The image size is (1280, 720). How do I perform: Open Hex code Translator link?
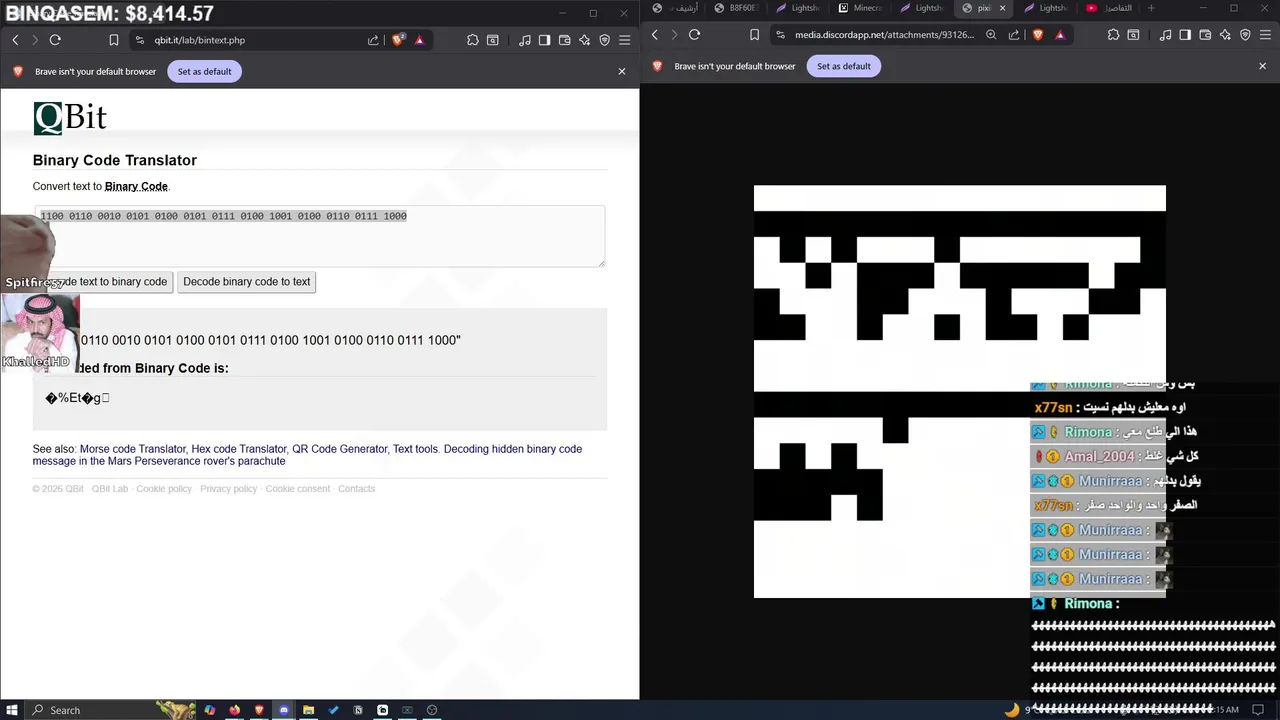point(239,449)
